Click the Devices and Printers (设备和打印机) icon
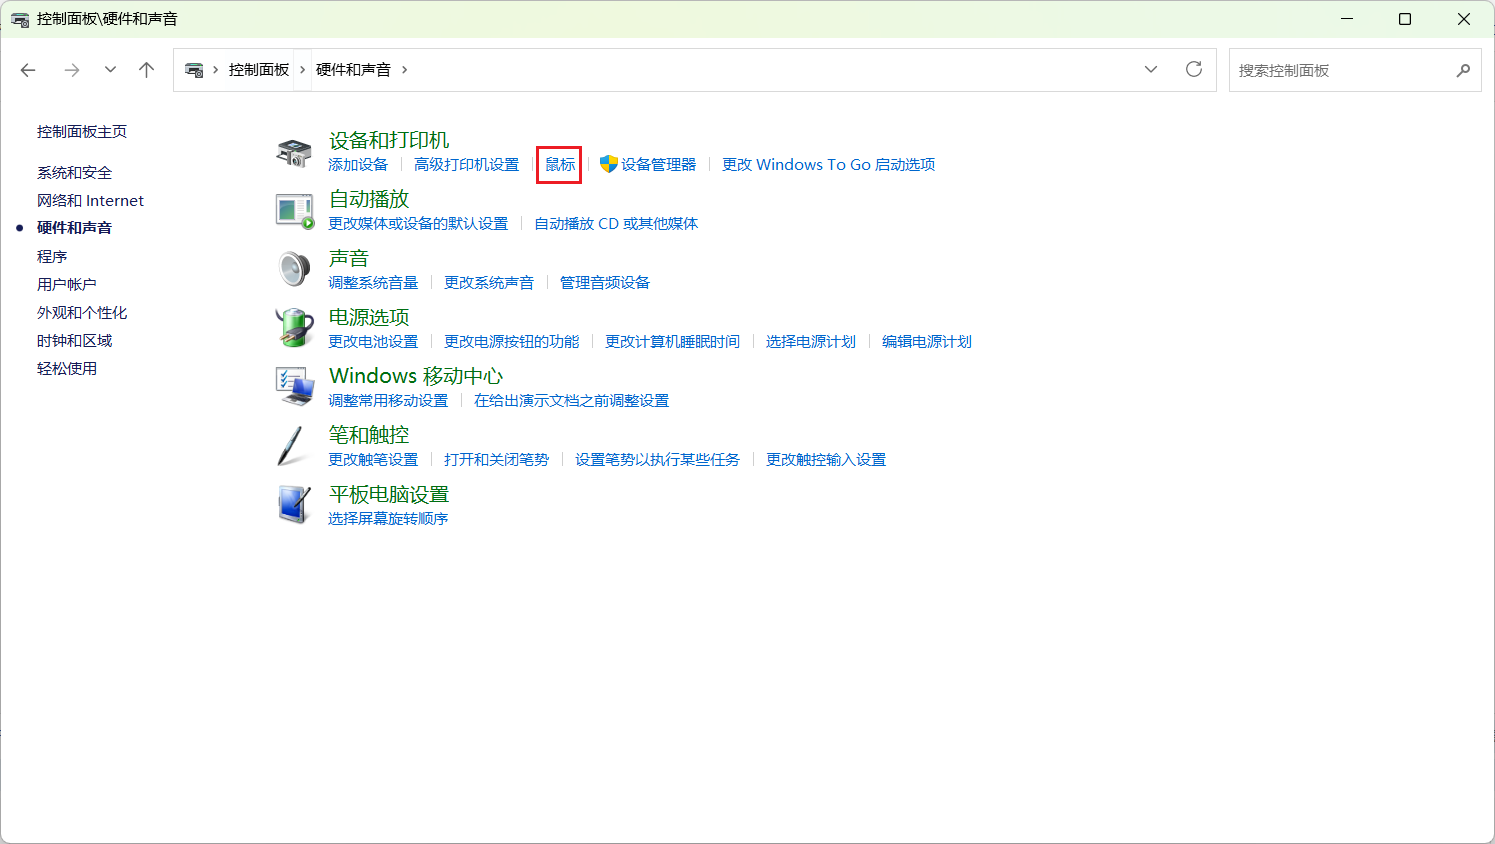This screenshot has height=844, width=1495. tap(294, 153)
